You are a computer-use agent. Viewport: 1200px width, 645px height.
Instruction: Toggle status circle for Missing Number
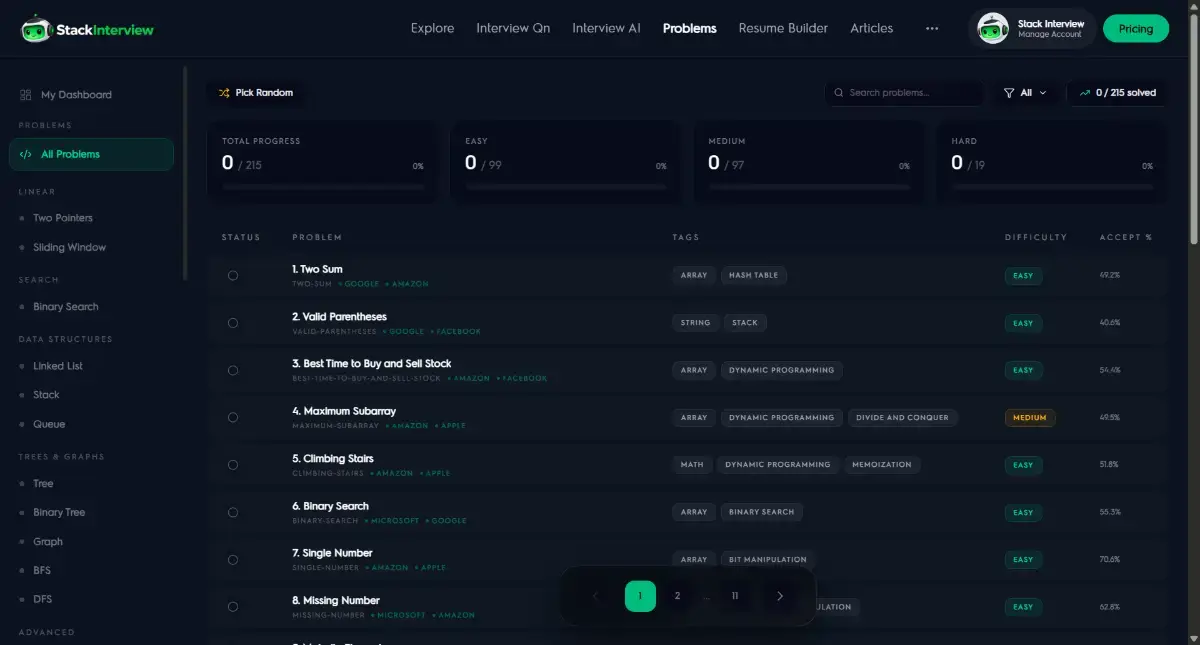(x=233, y=607)
